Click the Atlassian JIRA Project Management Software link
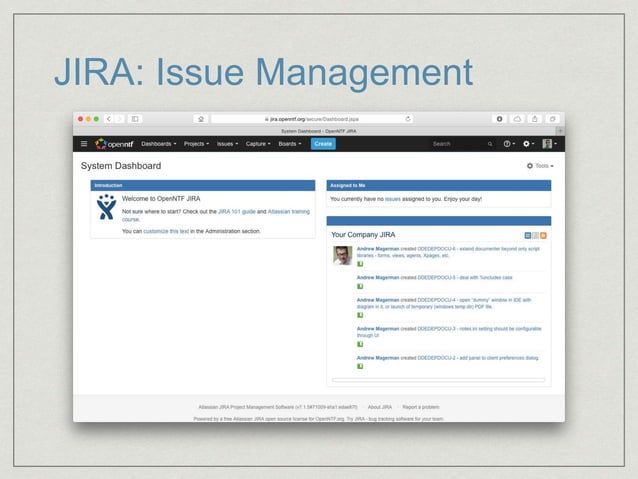This screenshot has width=638, height=479. pyautogui.click(x=246, y=407)
